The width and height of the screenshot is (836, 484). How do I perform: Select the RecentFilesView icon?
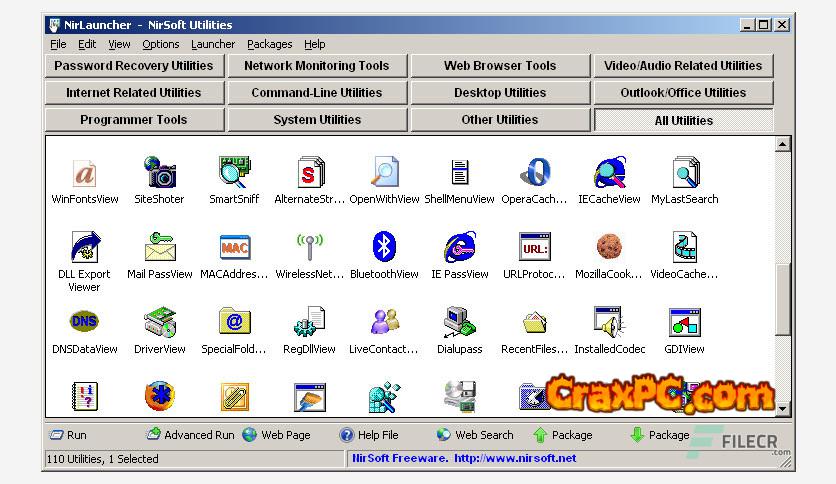(534, 322)
